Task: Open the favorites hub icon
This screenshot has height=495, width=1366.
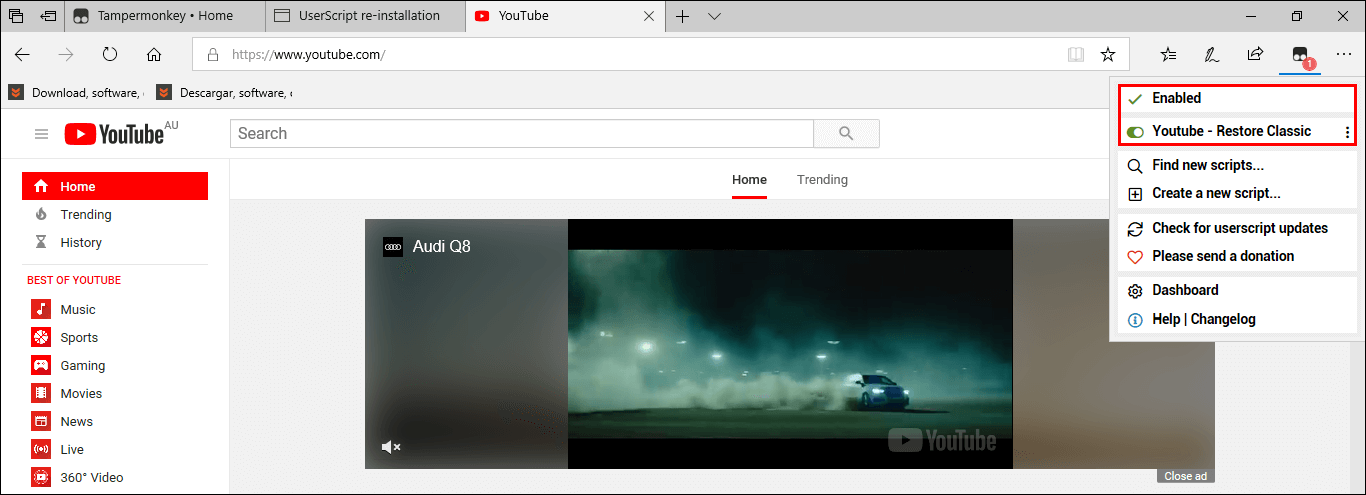Action: coord(1168,55)
